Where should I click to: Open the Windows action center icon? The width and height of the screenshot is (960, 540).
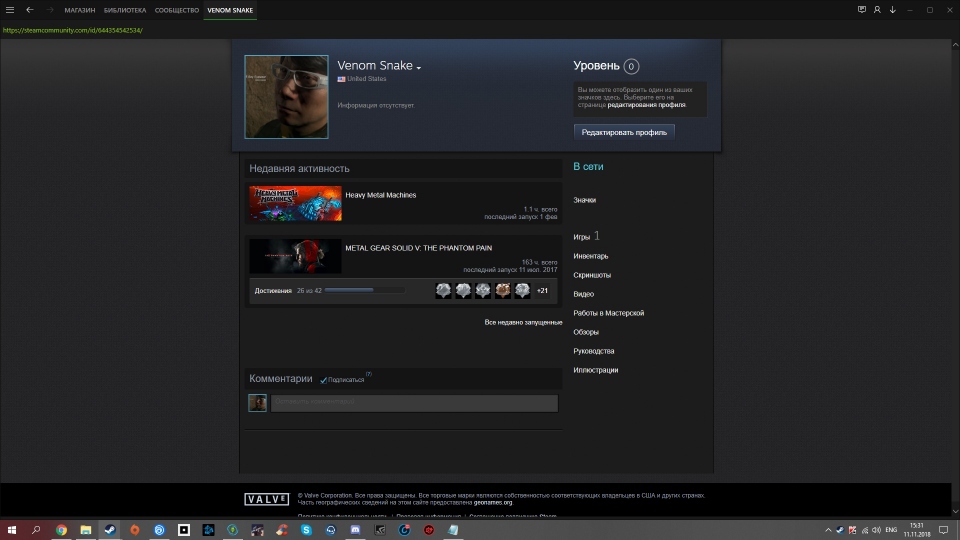pos(944,530)
